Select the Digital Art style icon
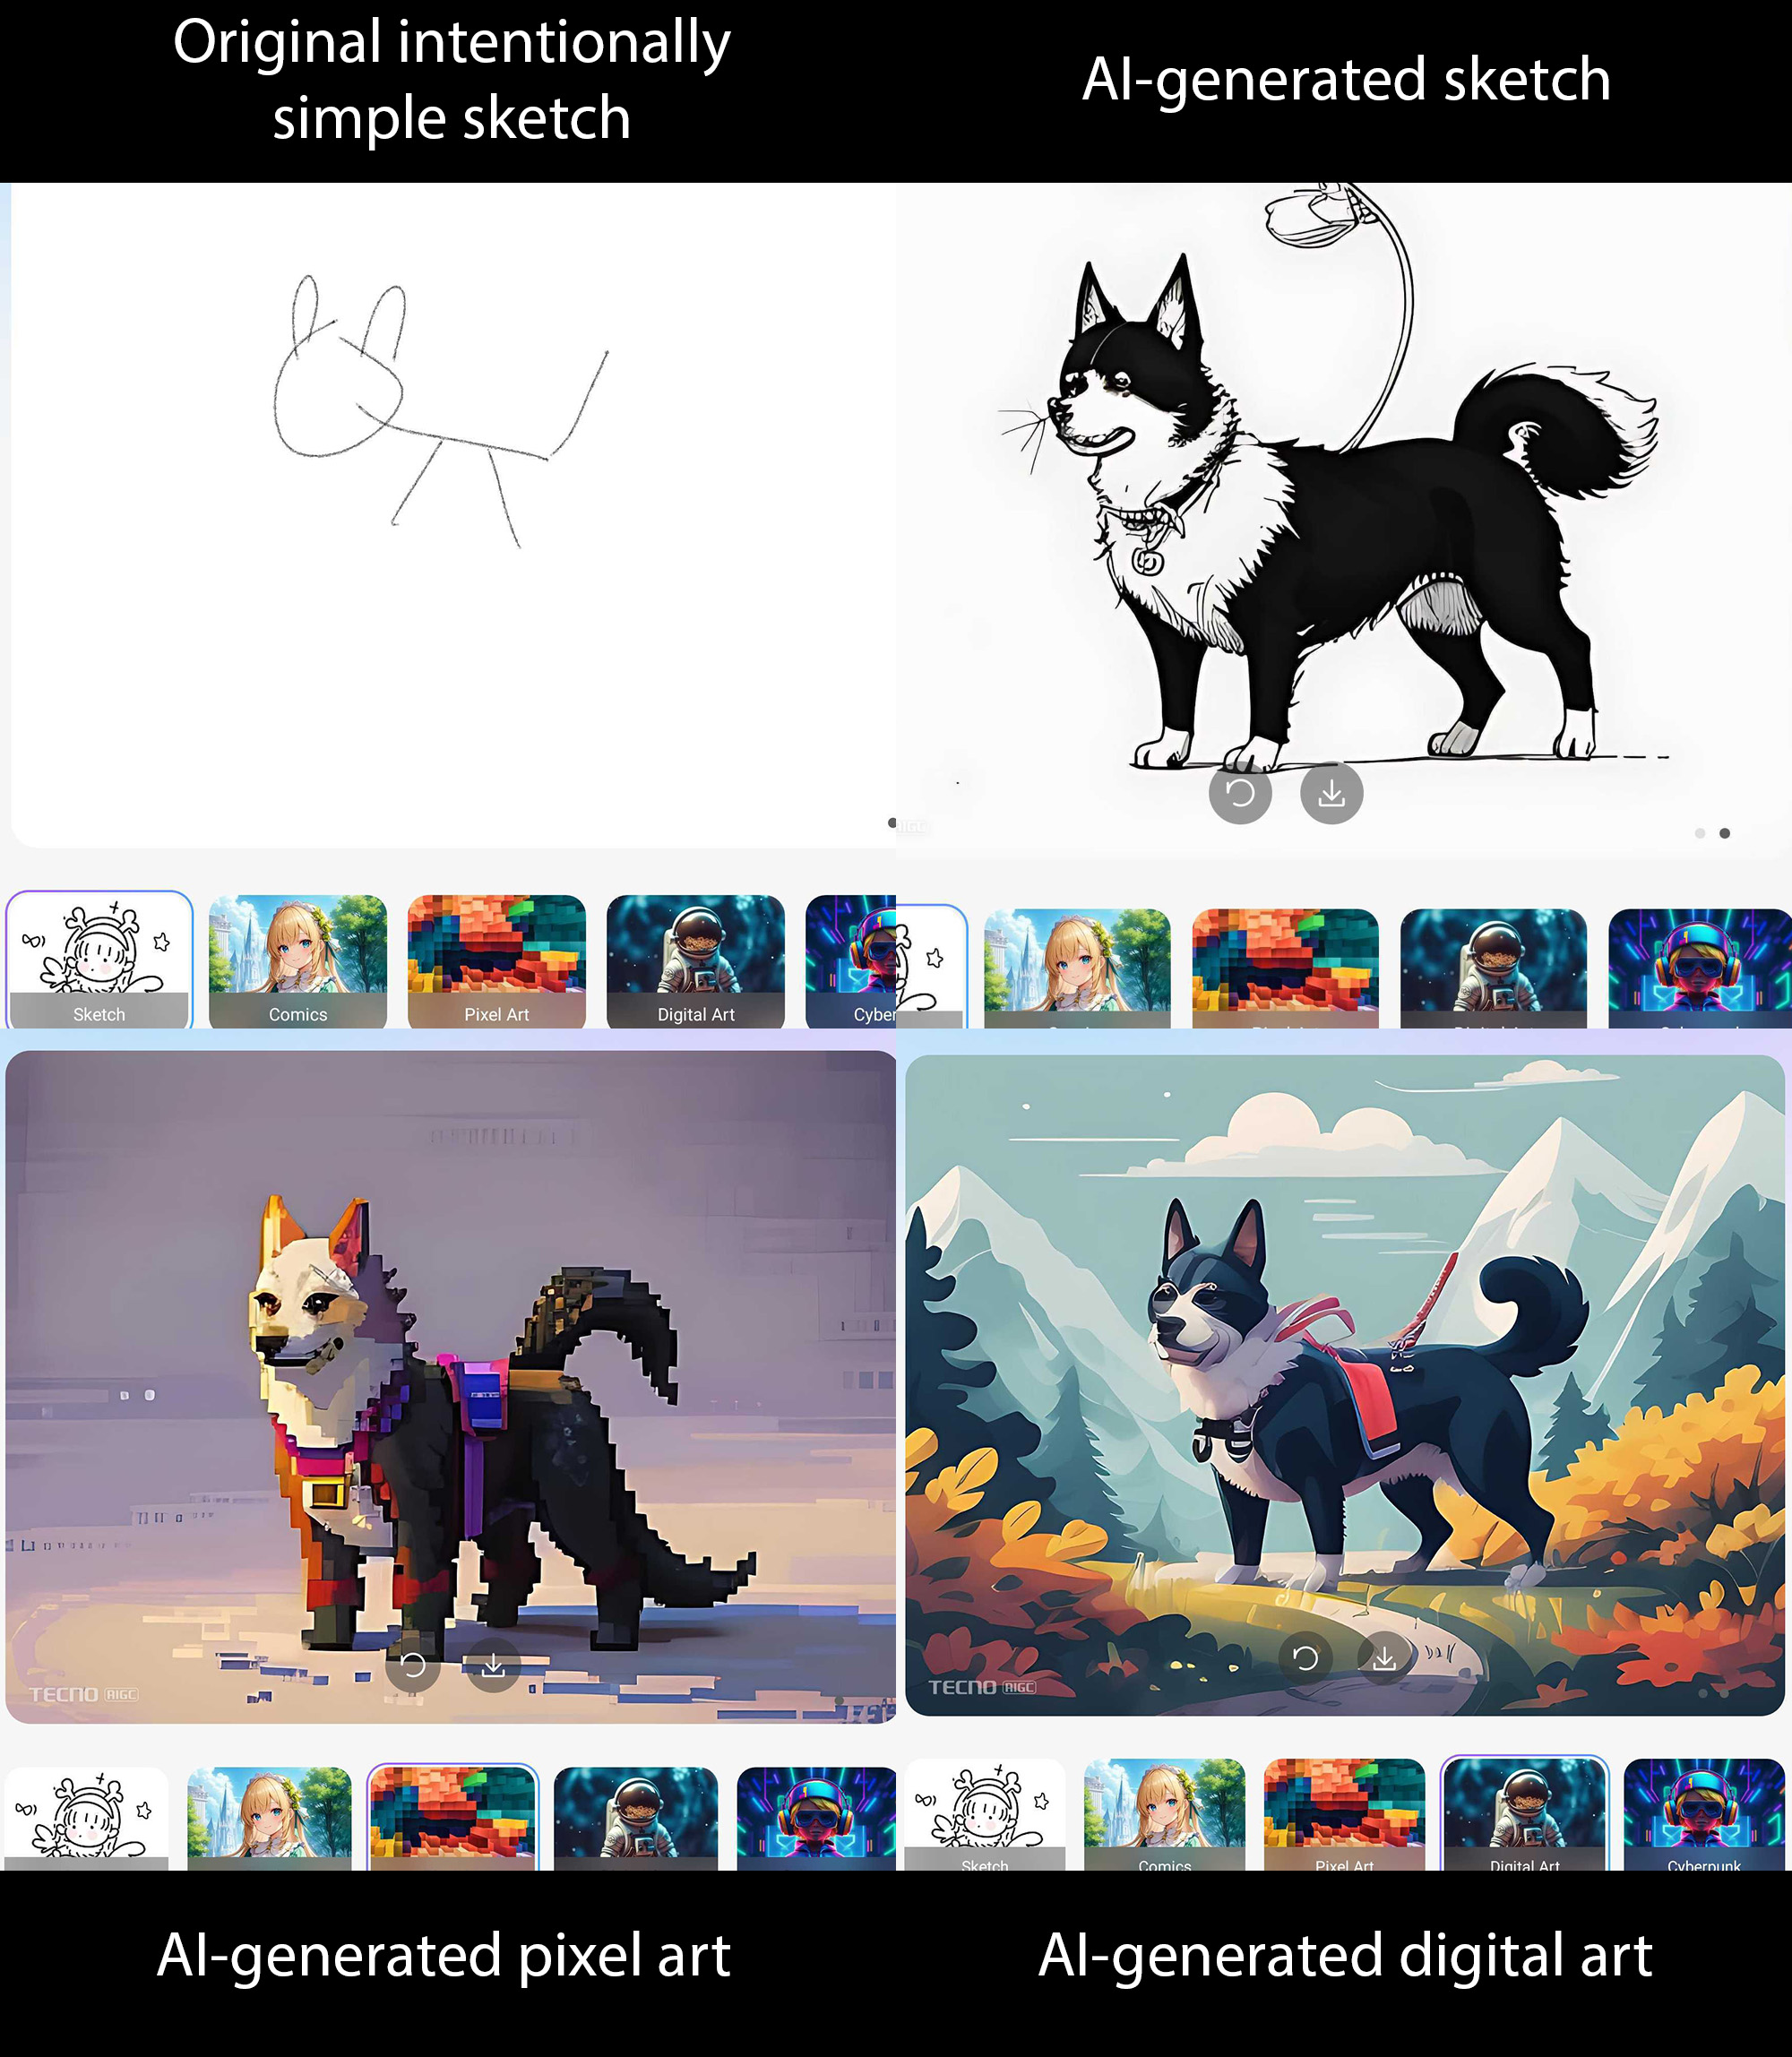The height and width of the screenshot is (2057, 1792). pyautogui.click(x=693, y=953)
